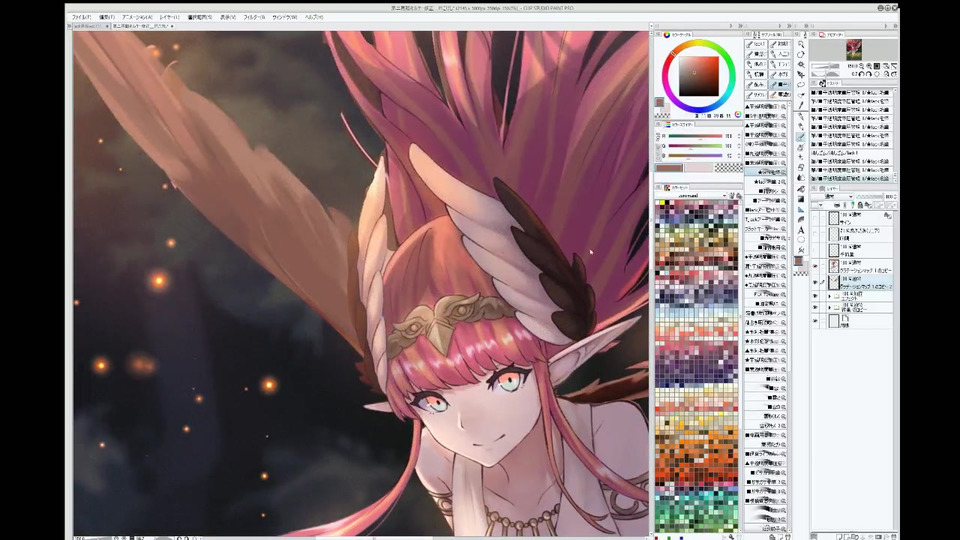This screenshot has height=540, width=960.
Task: Select the Correct line tool
Action: tap(801, 250)
